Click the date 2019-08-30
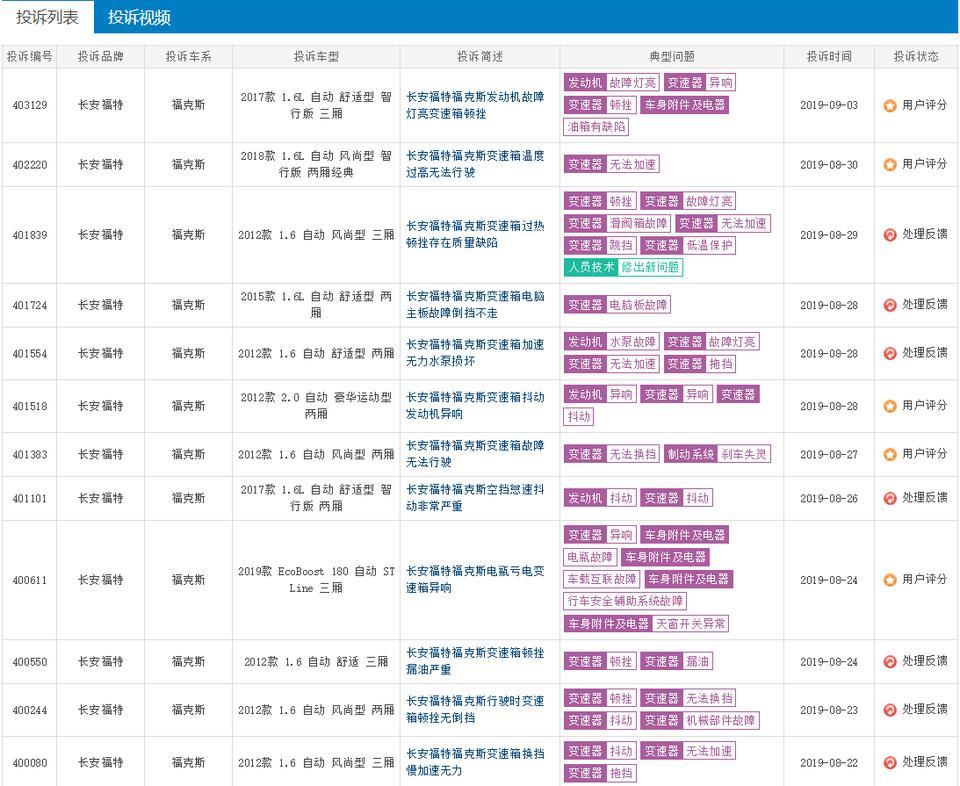 tap(829, 165)
